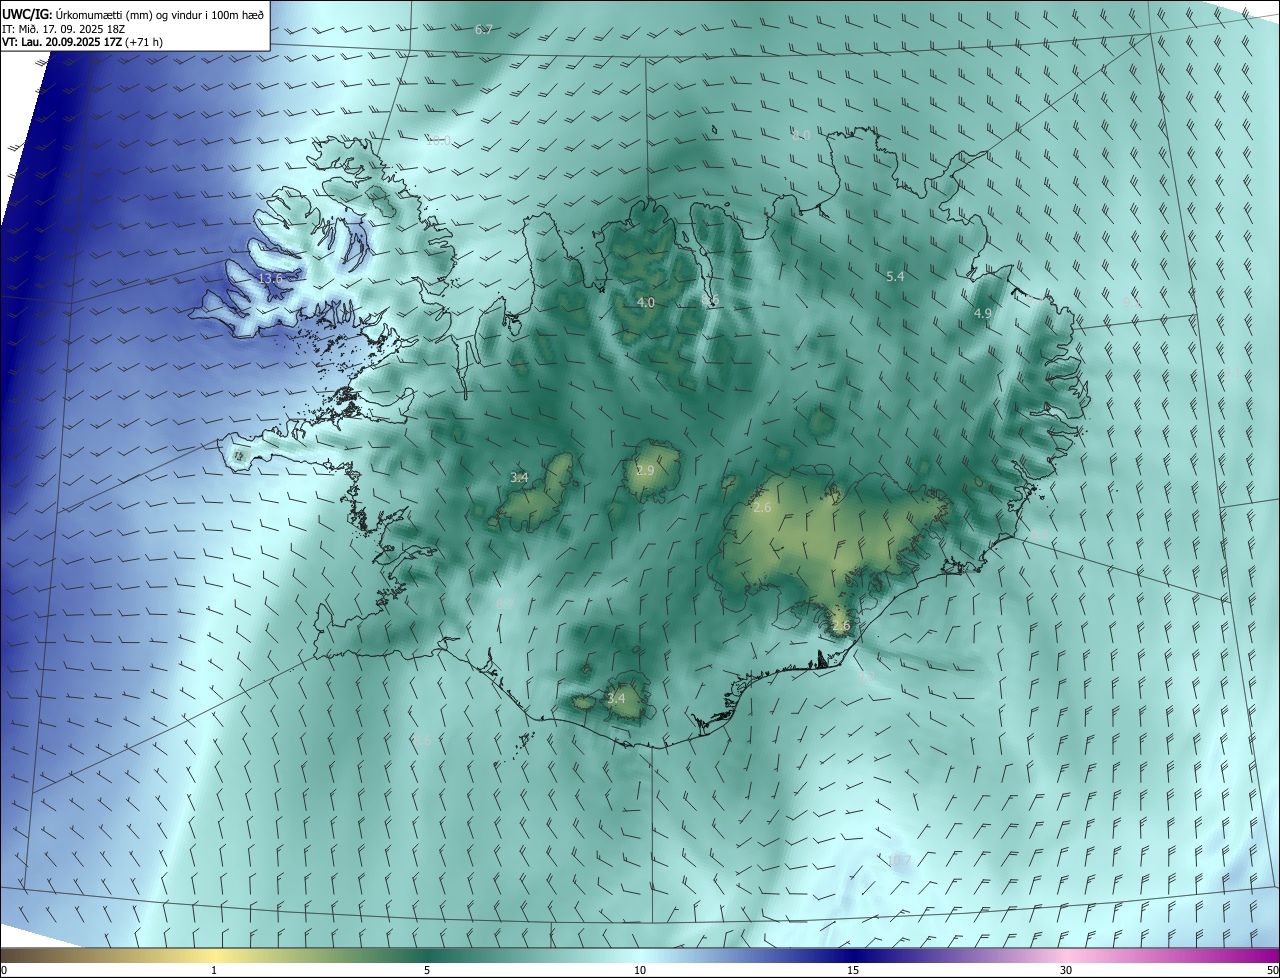Click the 2.9 value on the central glacier
Viewport: 1280px width, 978px height.
[x=645, y=470]
